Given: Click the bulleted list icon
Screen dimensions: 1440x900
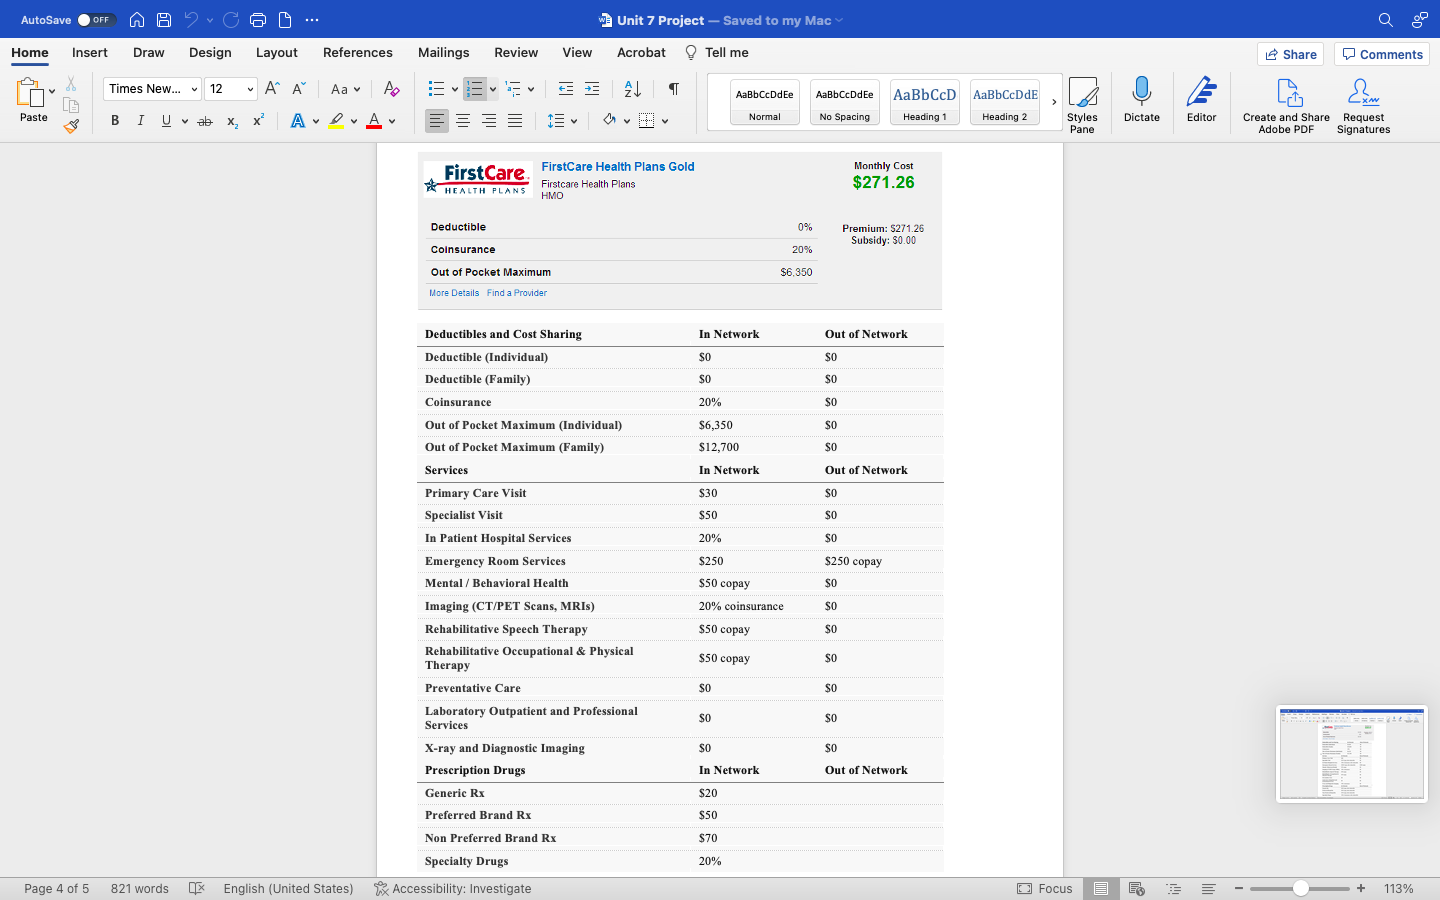Looking at the screenshot, I should coord(436,89).
